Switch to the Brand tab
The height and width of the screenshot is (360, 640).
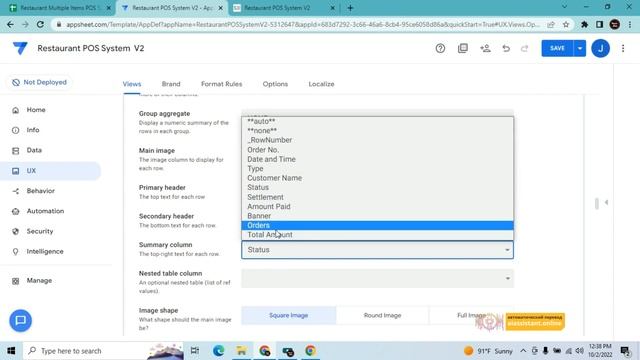pyautogui.click(x=171, y=84)
